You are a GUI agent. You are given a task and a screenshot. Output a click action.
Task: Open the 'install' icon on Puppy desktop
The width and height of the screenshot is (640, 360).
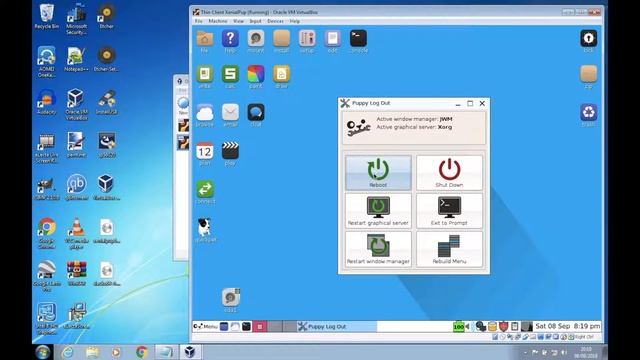[282, 41]
